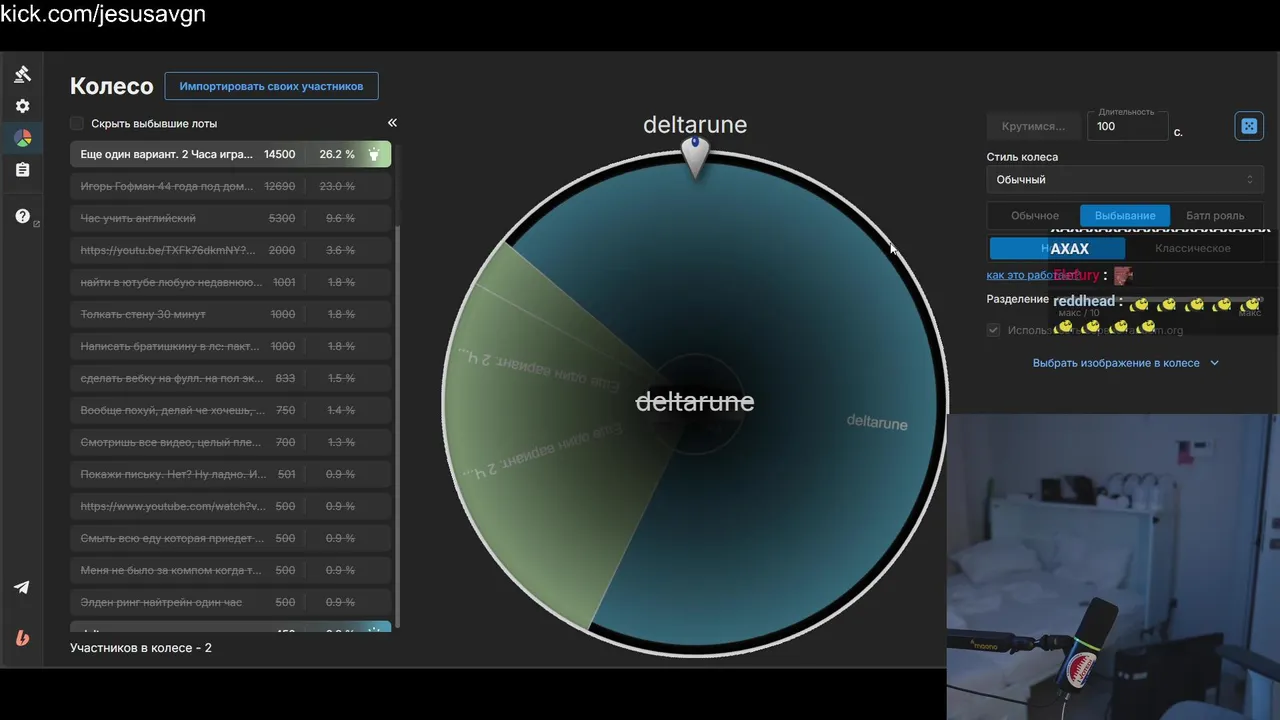Select lot 'Час учить английский'
This screenshot has height=720, width=1280.
click(230, 218)
